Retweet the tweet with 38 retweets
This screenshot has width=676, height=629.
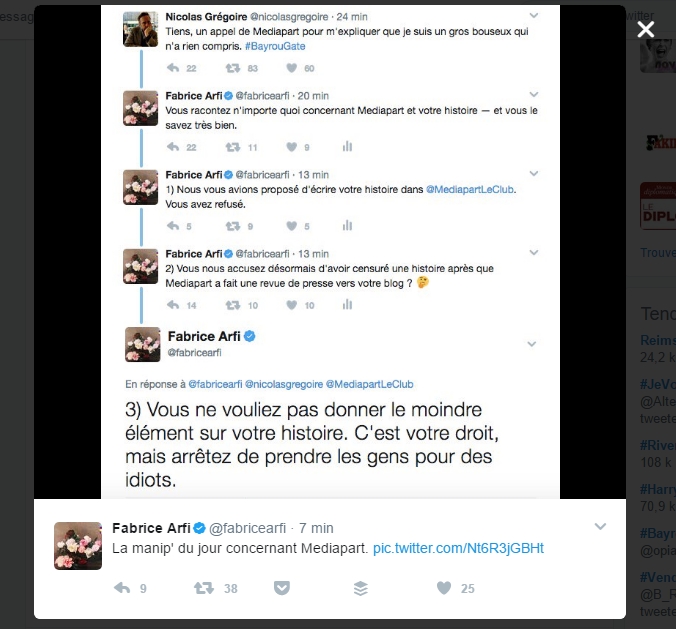point(203,588)
